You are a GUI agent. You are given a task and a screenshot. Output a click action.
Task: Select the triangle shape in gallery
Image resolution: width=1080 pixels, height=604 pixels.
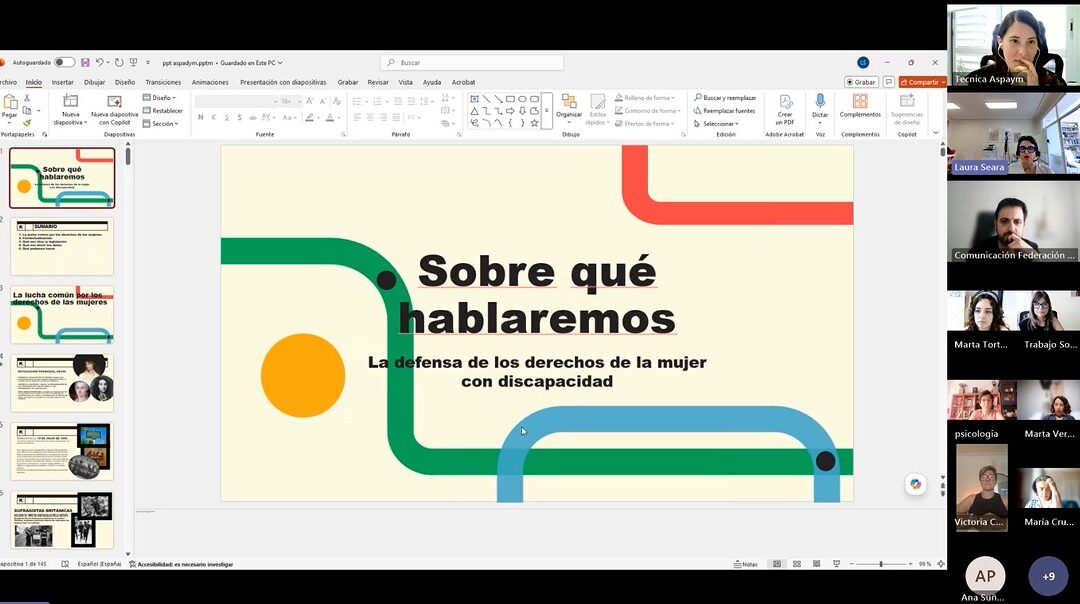tap(475, 111)
